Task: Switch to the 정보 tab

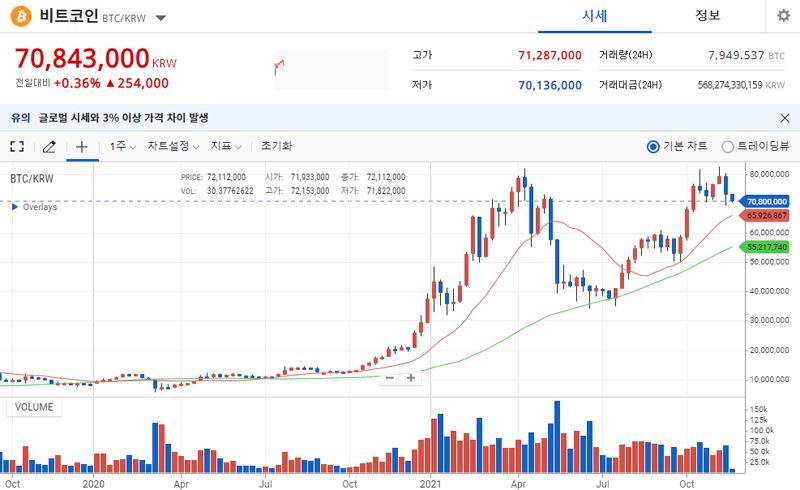Action: tap(708, 16)
